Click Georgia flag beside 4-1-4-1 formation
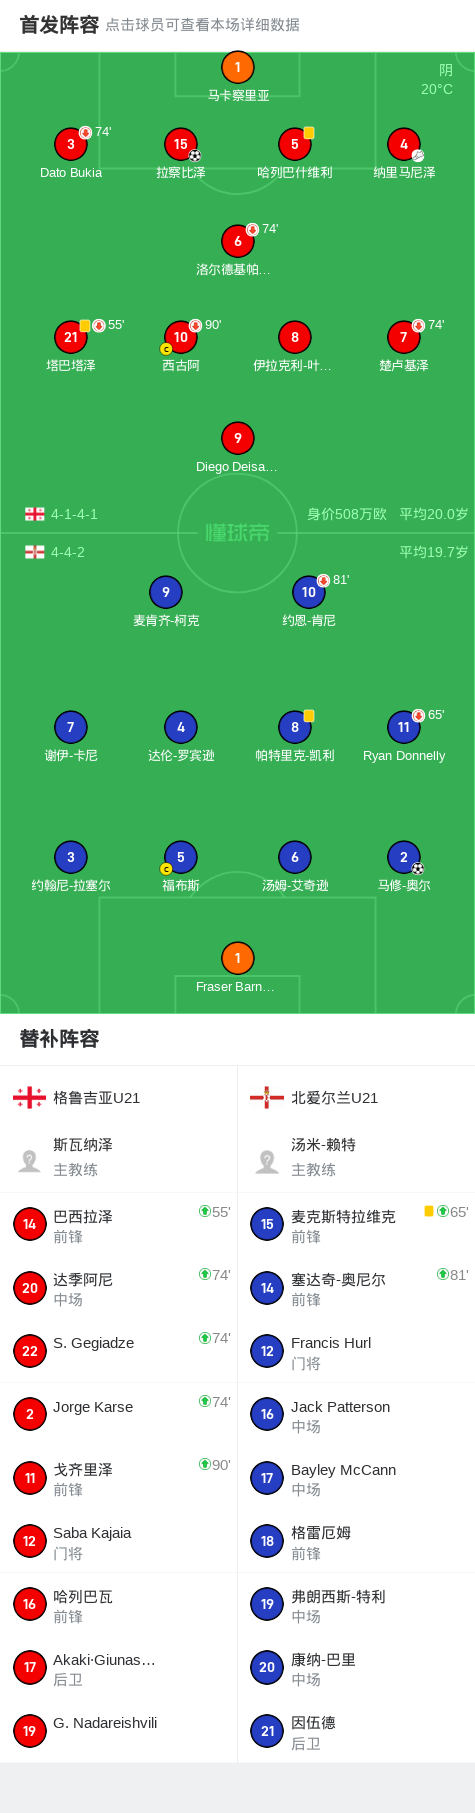The width and height of the screenshot is (475, 1813). click(x=35, y=514)
